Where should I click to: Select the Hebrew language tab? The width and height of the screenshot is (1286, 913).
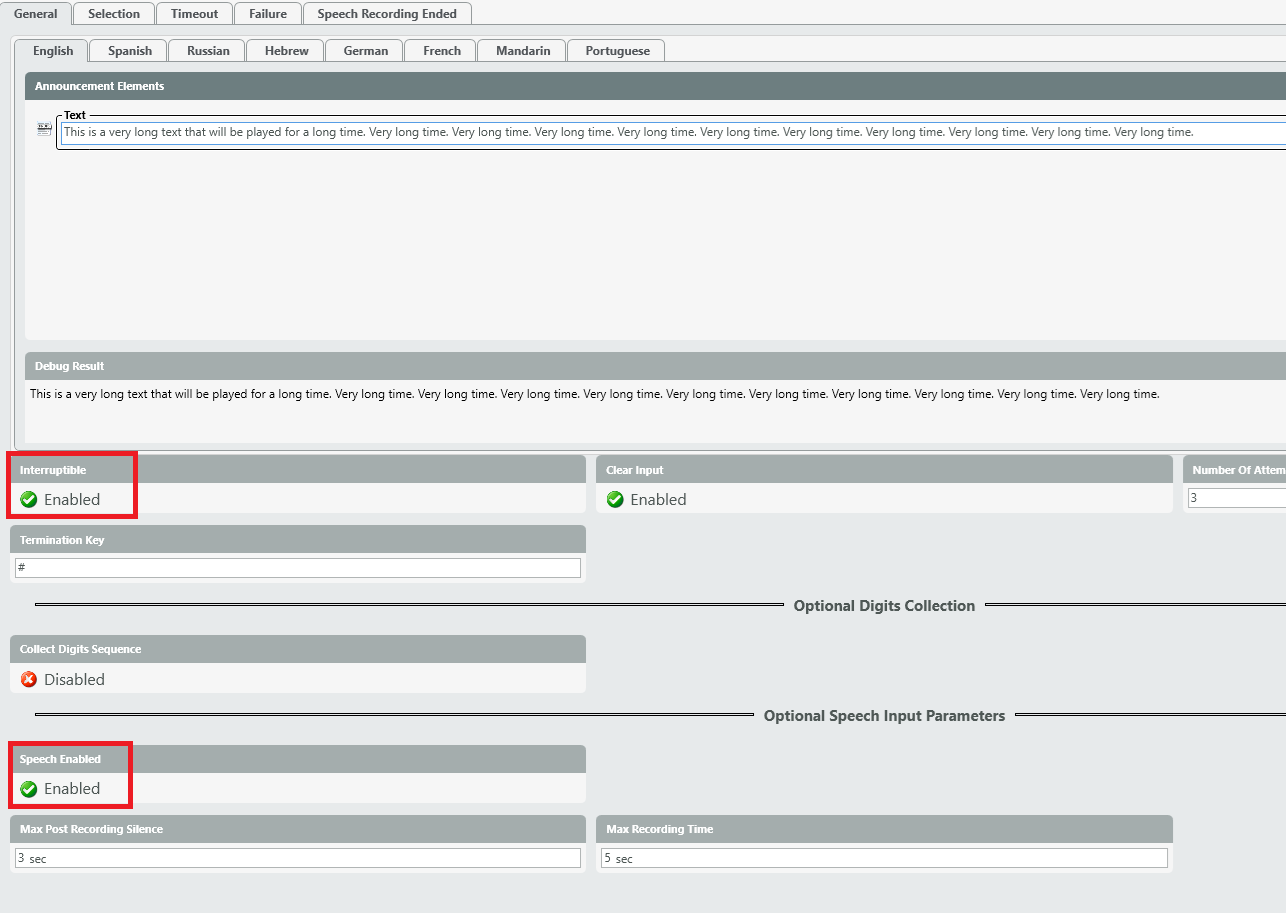(286, 51)
